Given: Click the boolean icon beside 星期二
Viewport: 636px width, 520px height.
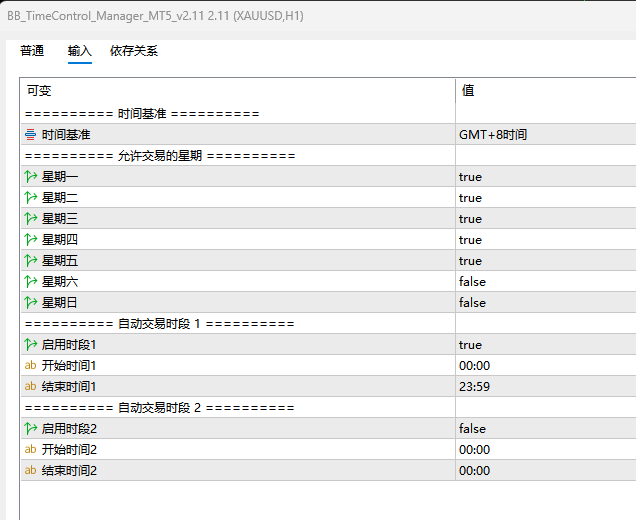Looking at the screenshot, I should 30,198.
